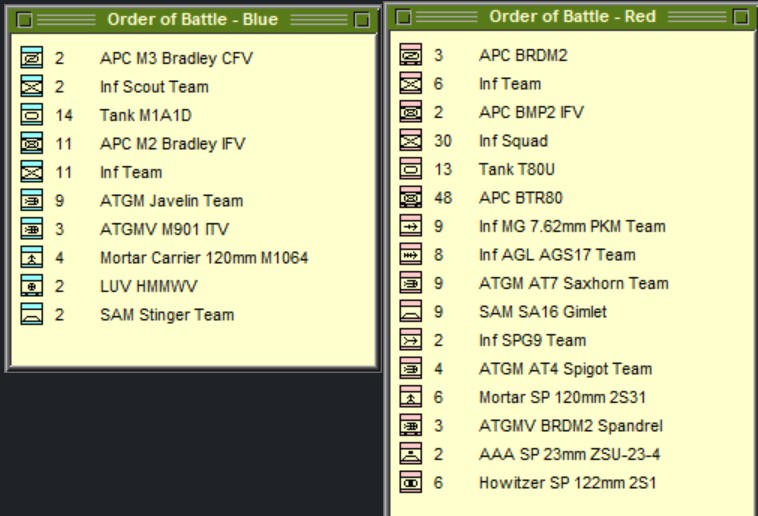
Task: Select the Inf SPG9 Team icon
Action: [410, 340]
